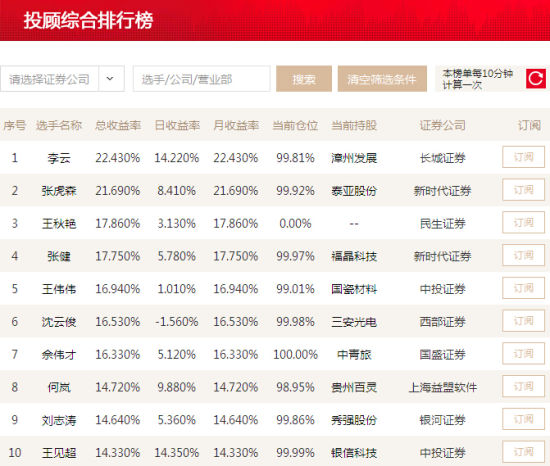Open player name 余伟才
Image resolution: width=550 pixels, height=466 pixels.
[x=59, y=354]
